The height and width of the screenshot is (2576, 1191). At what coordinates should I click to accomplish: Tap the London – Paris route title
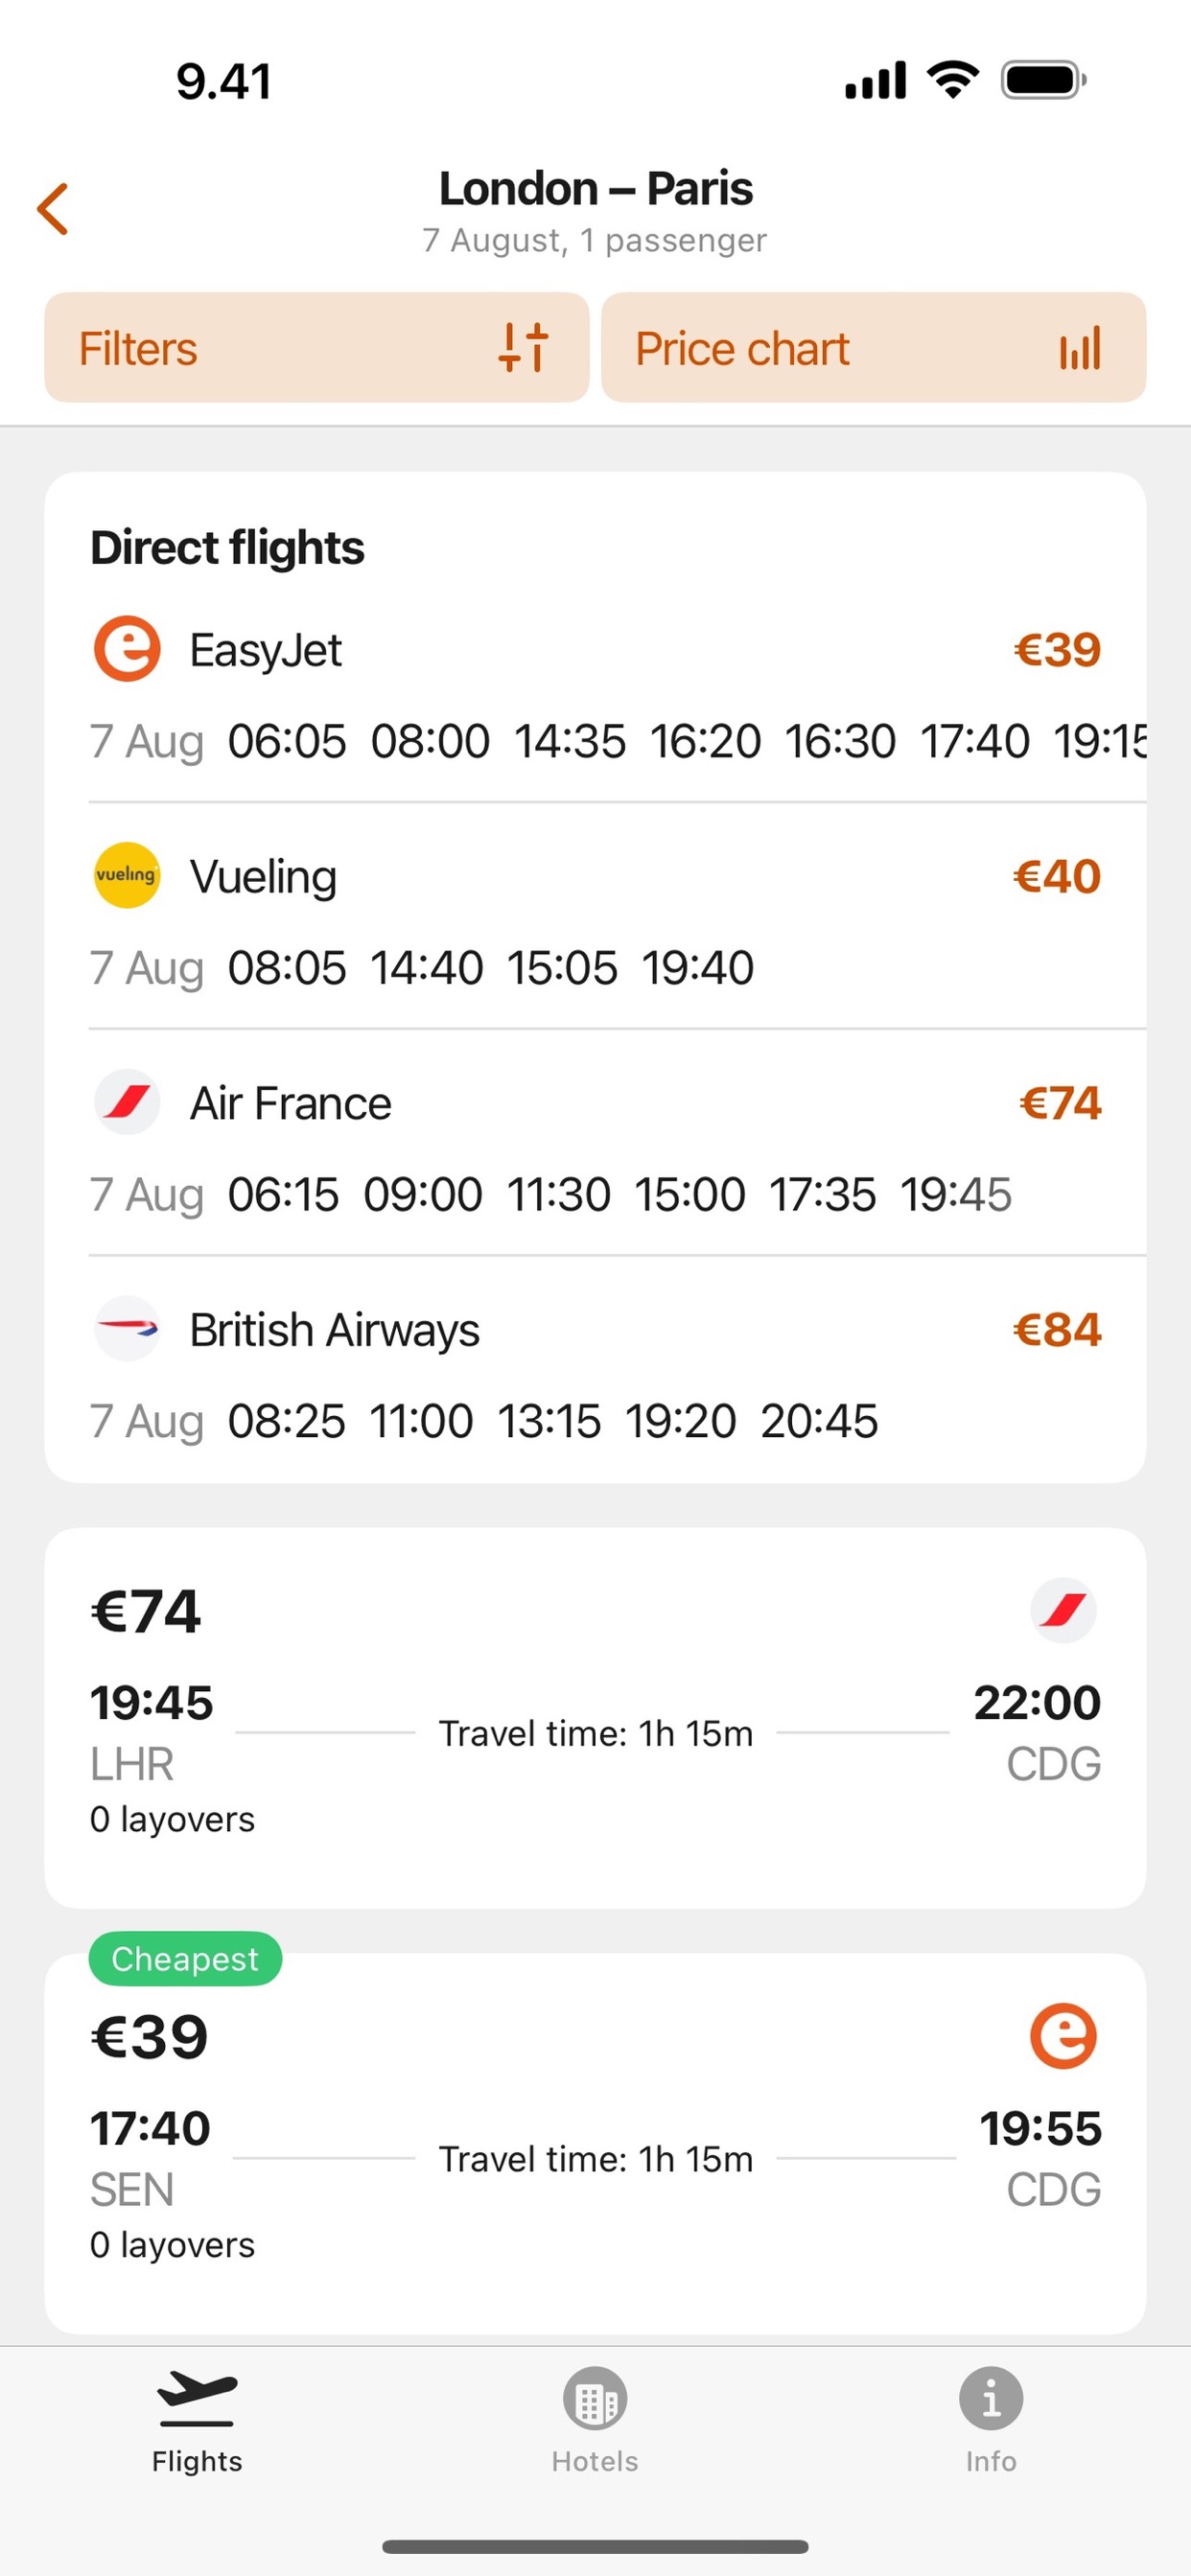595,189
